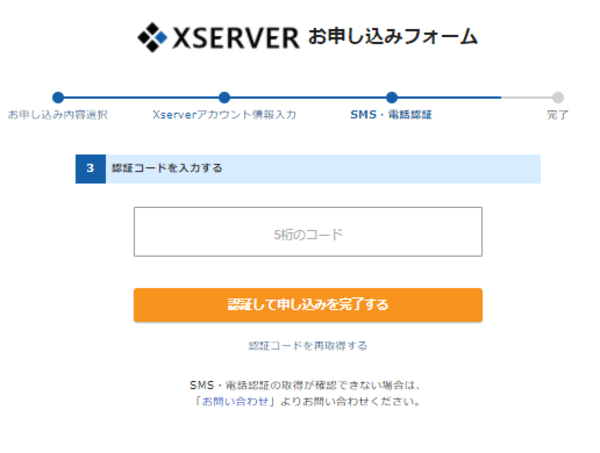Click the 完了 step label
The width and height of the screenshot is (600, 453).
tap(558, 114)
